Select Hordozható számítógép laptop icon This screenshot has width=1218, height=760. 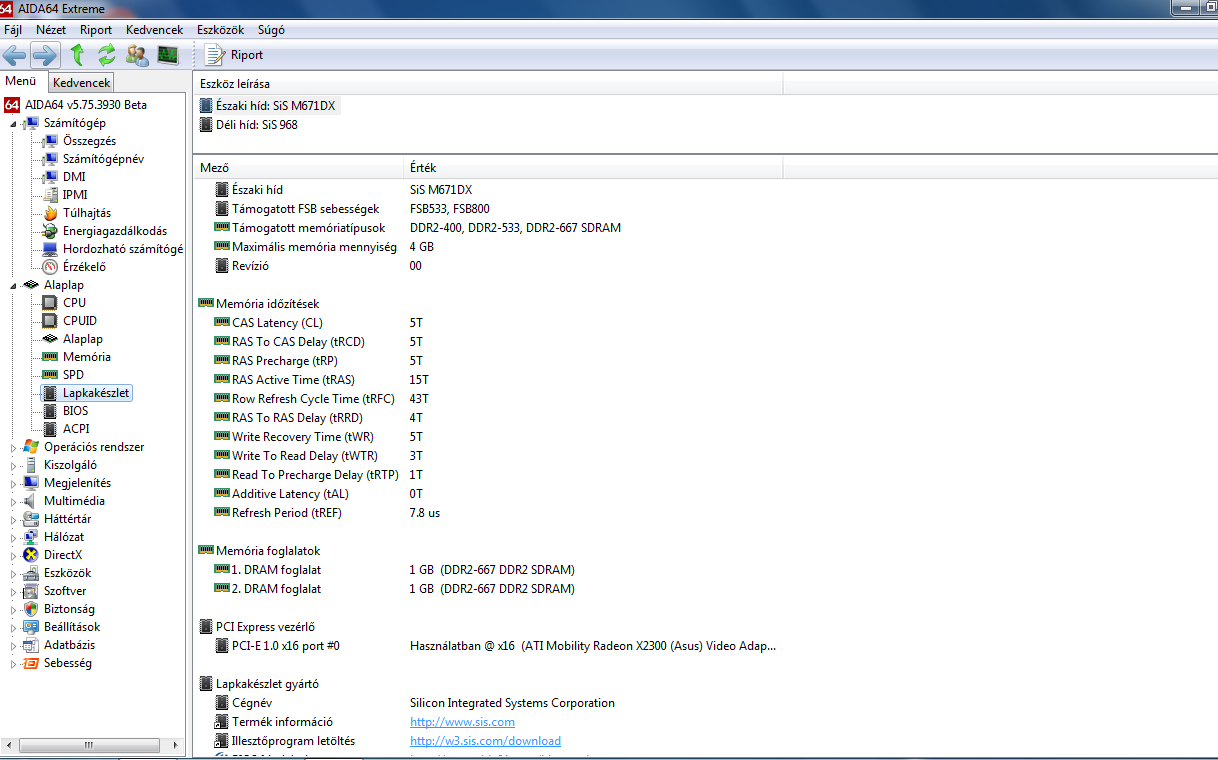point(50,249)
